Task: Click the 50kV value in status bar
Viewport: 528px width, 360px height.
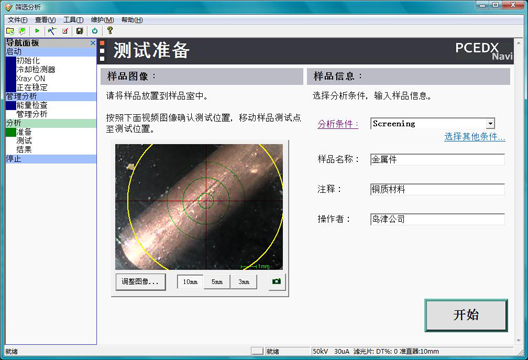Action: (320, 352)
